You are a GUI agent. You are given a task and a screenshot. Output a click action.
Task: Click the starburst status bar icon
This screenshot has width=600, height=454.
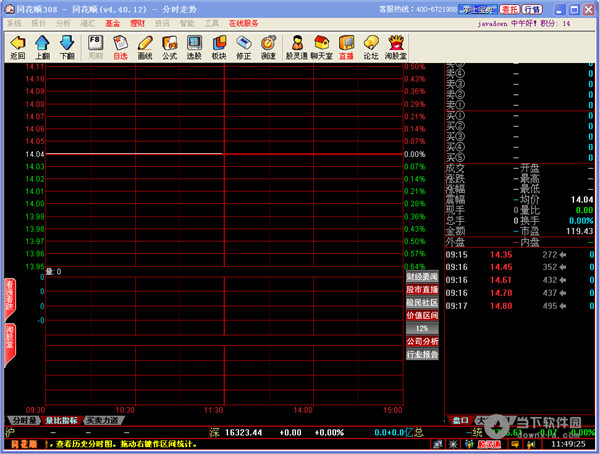tap(453, 444)
